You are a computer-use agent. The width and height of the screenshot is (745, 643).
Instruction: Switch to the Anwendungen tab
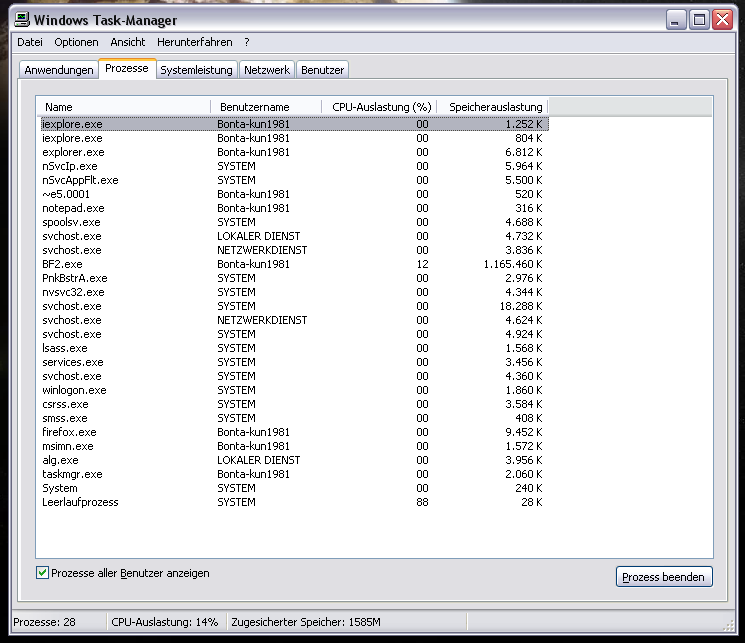59,70
